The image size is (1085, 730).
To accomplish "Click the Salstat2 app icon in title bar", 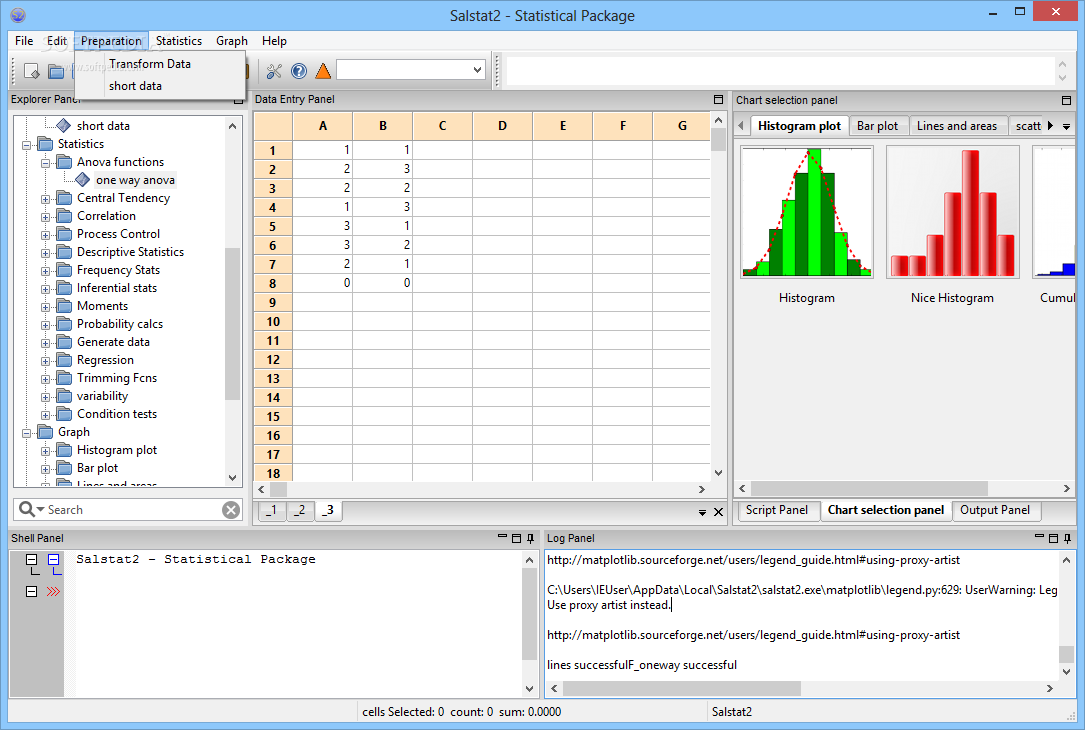I will 18,15.
